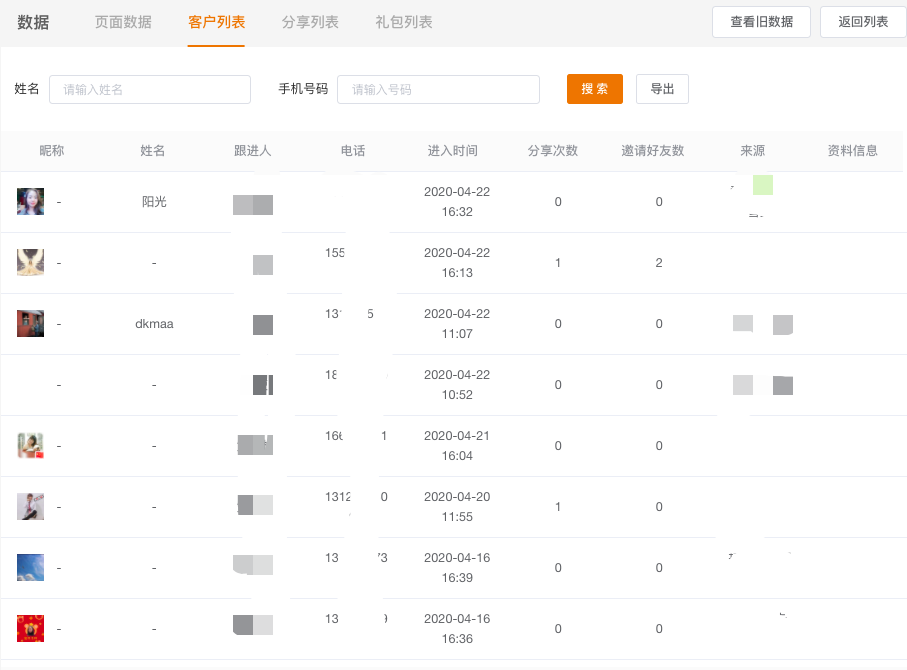
Task: Select the 礼包列表 tab
Action: point(403,22)
